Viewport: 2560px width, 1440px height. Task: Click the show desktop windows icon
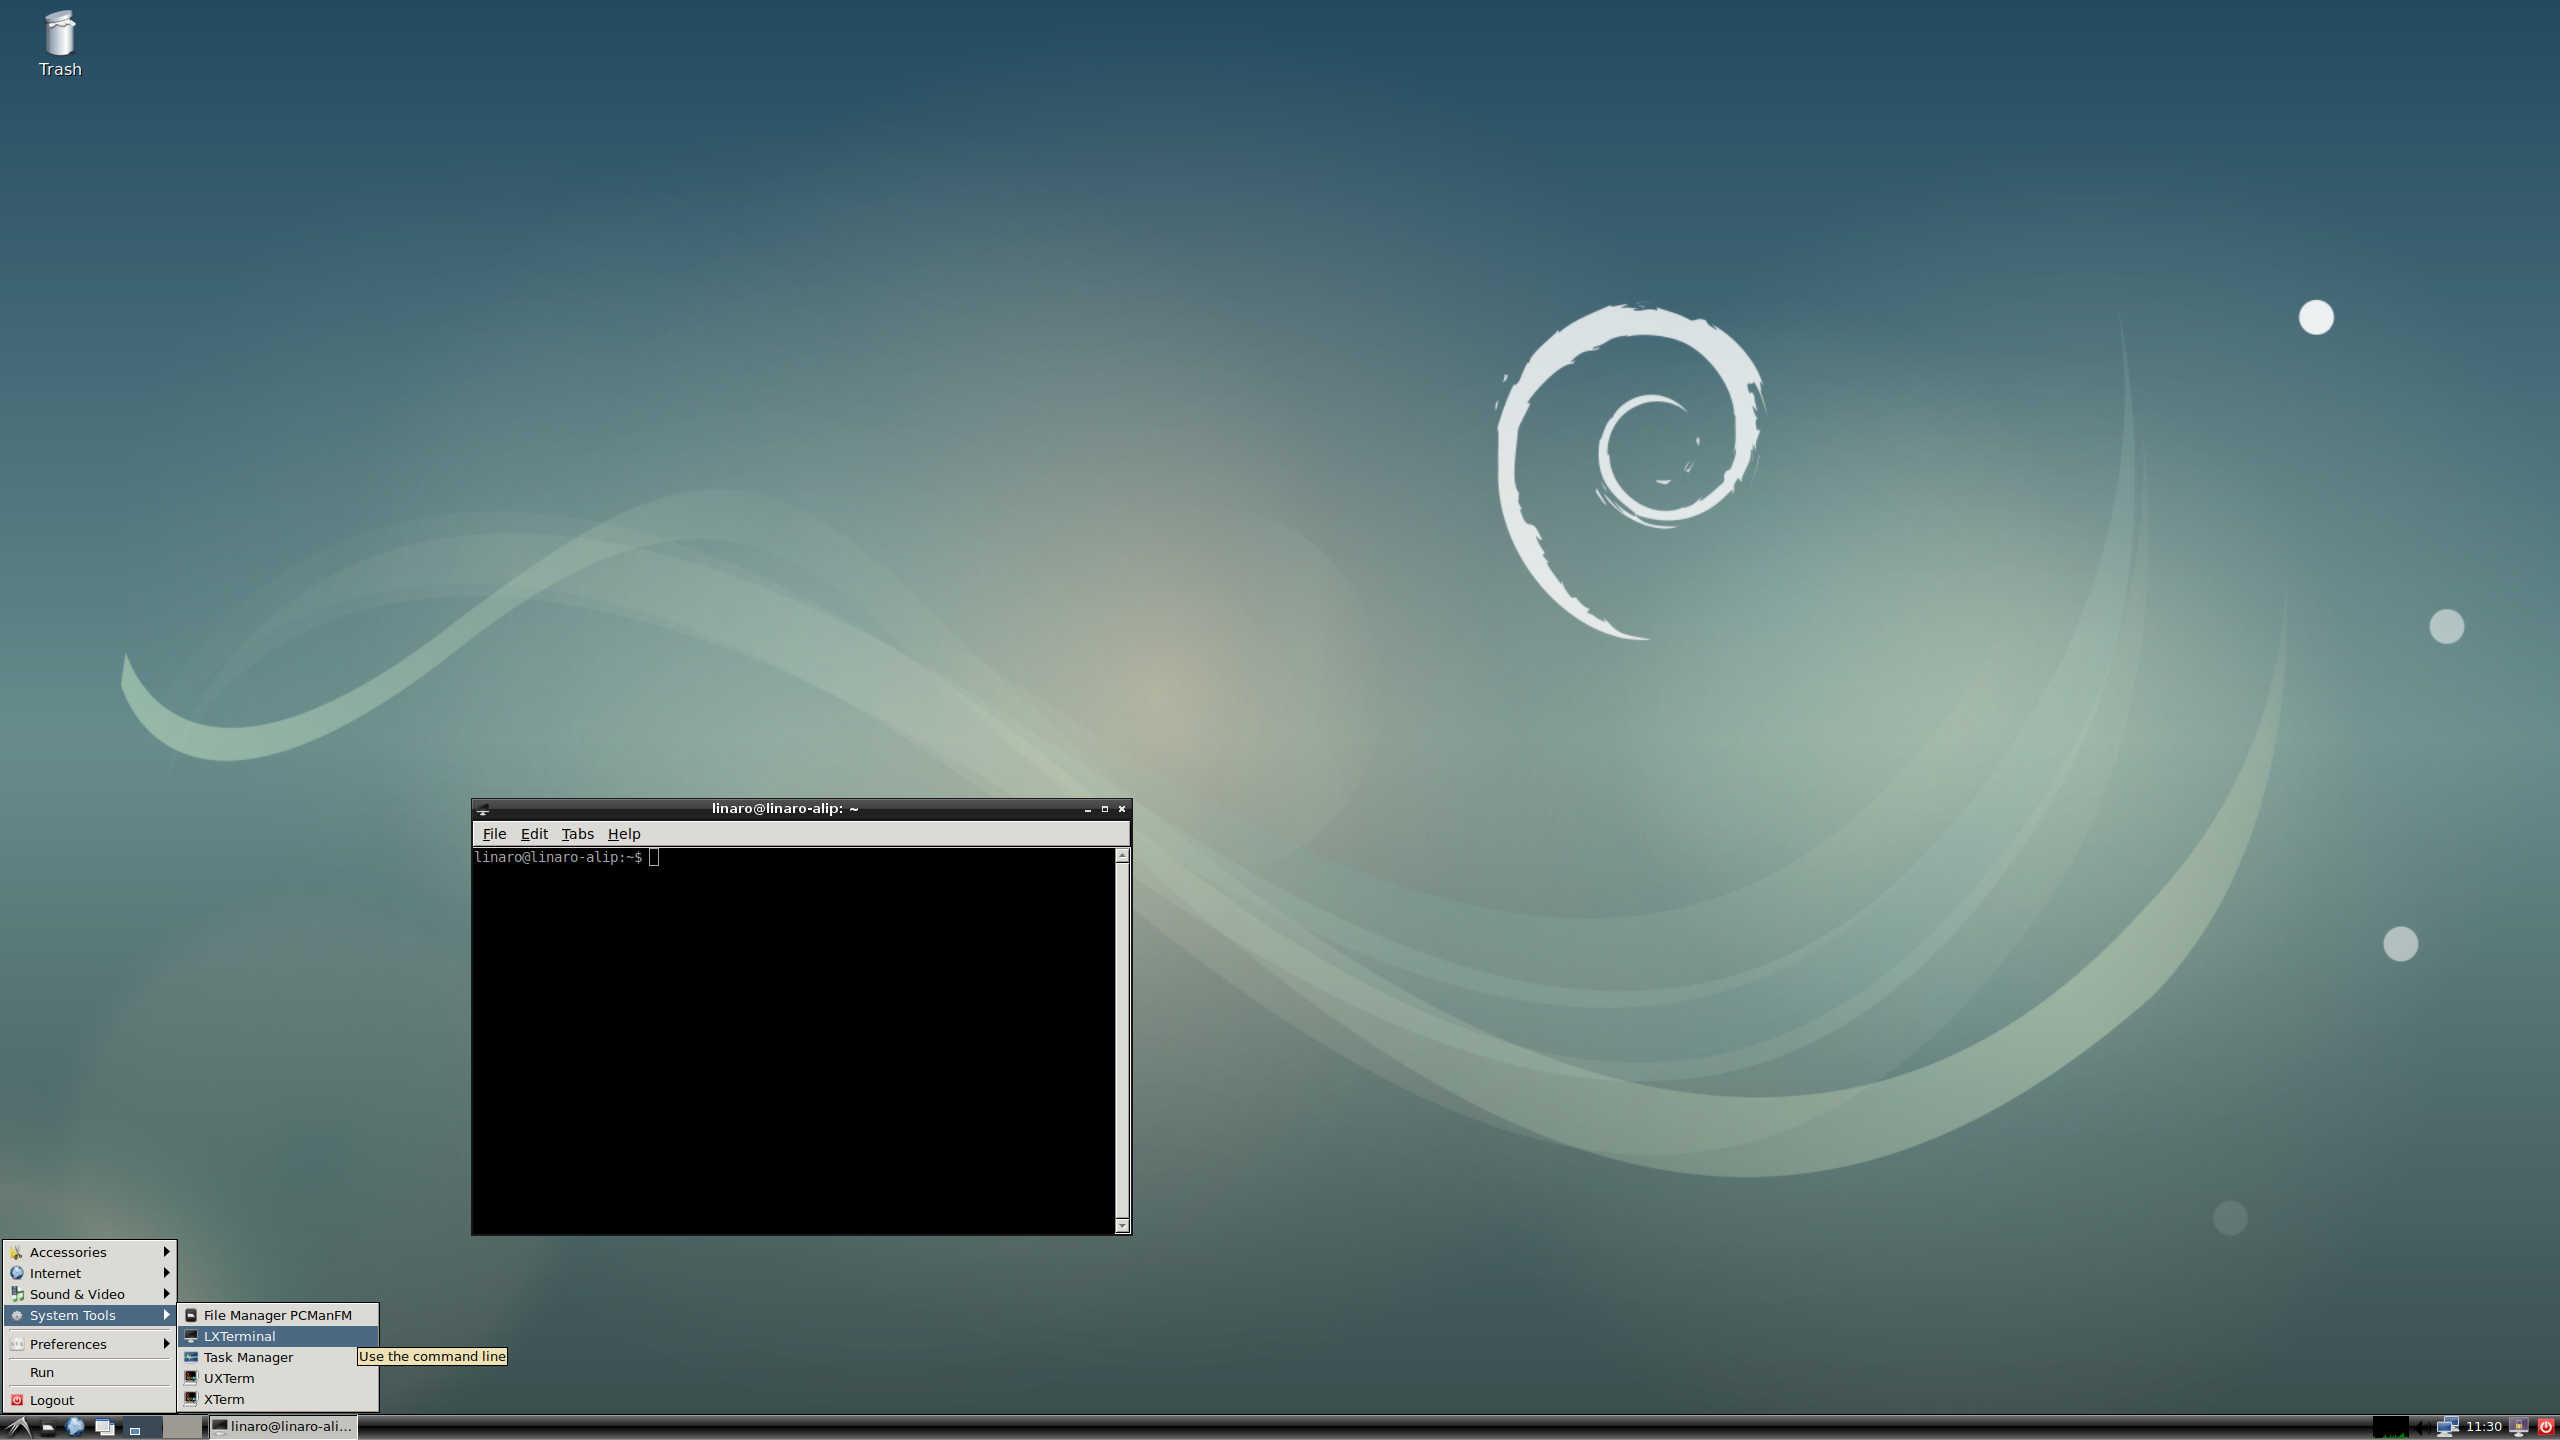[104, 1427]
